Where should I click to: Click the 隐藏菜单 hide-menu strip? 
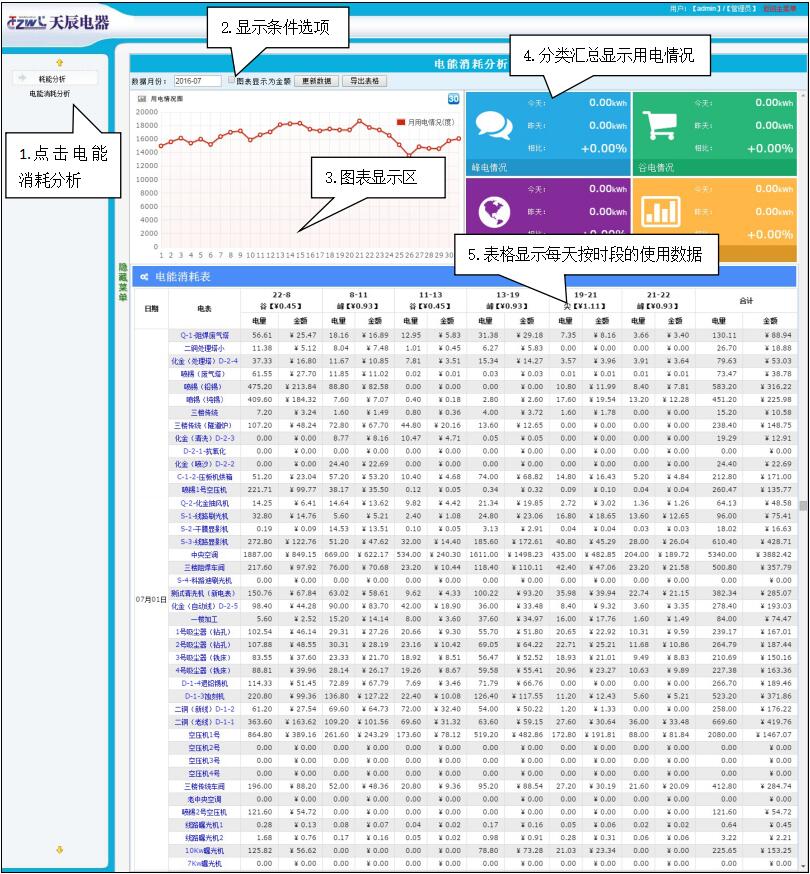123,282
